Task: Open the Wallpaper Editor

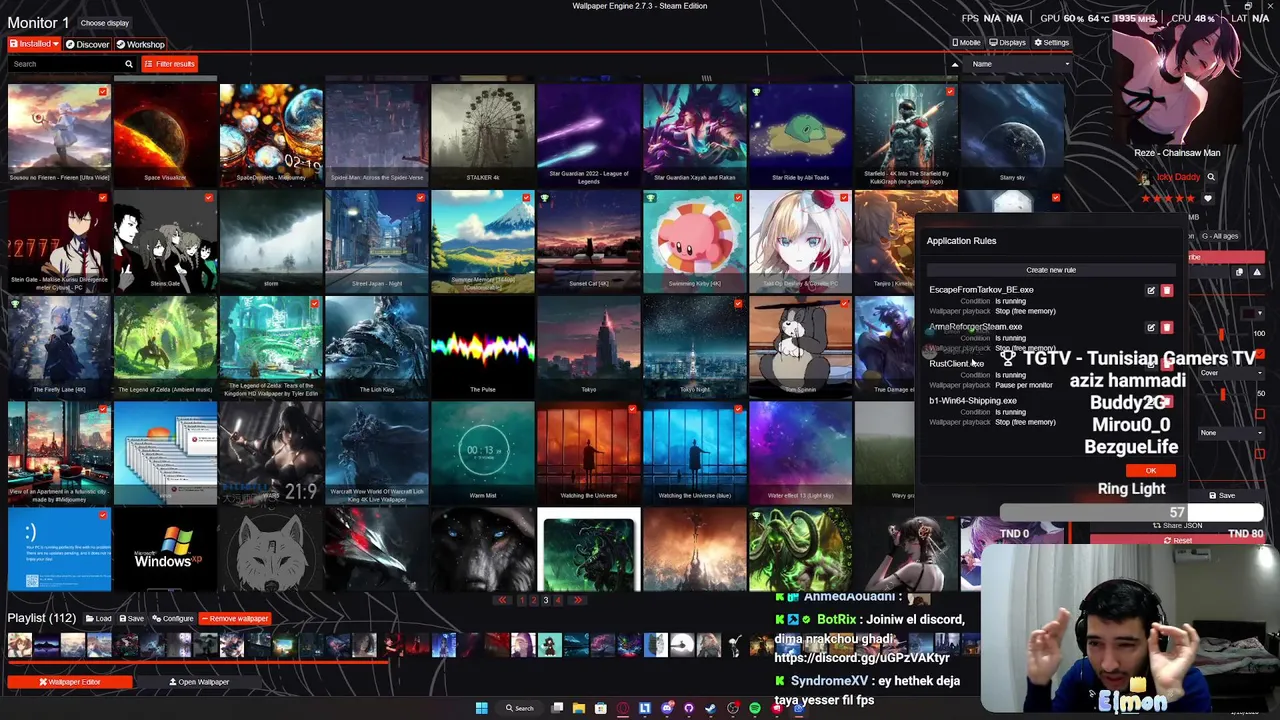Action: 70,682
